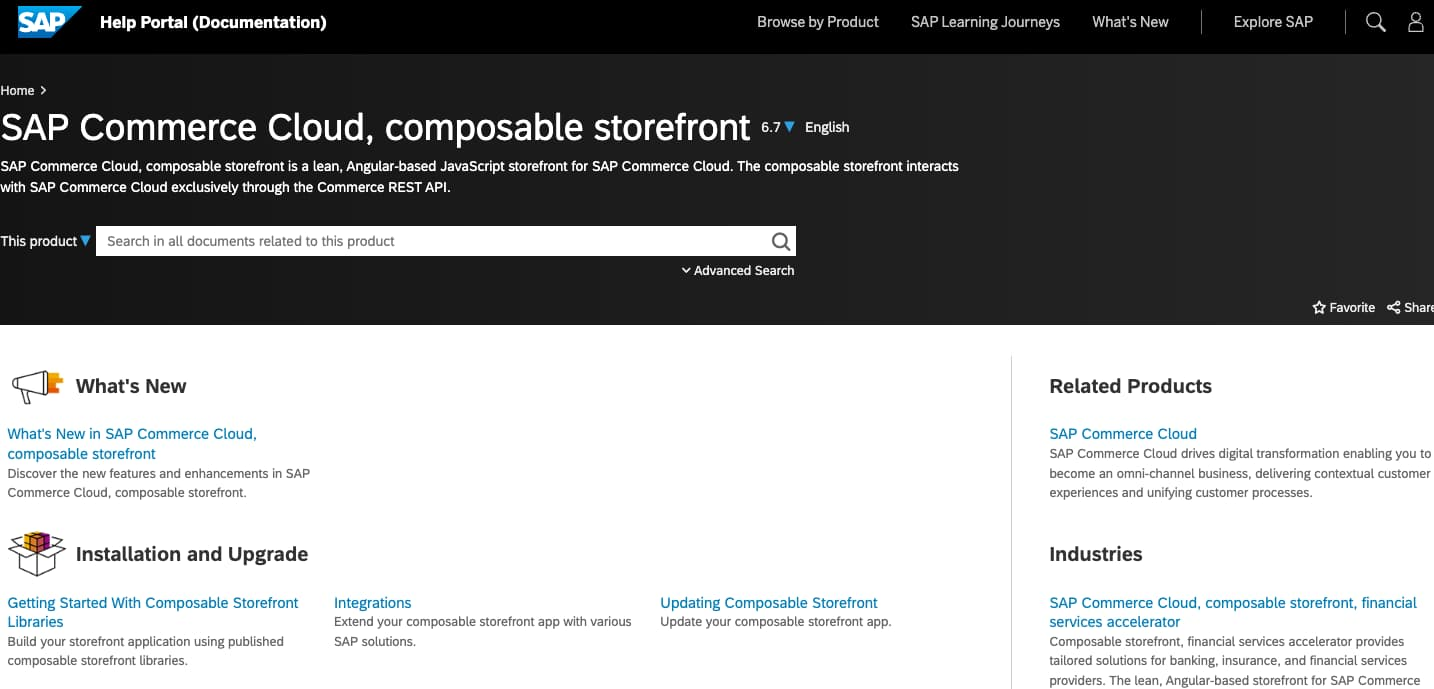
Task: Open Updating Composable Storefront link
Action: [x=769, y=603]
